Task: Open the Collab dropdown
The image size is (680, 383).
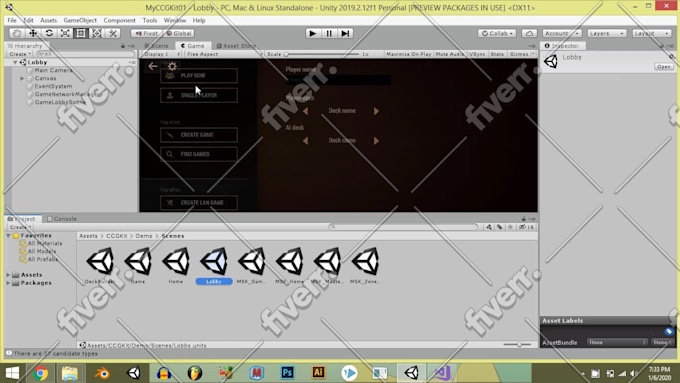Action: tap(497, 33)
